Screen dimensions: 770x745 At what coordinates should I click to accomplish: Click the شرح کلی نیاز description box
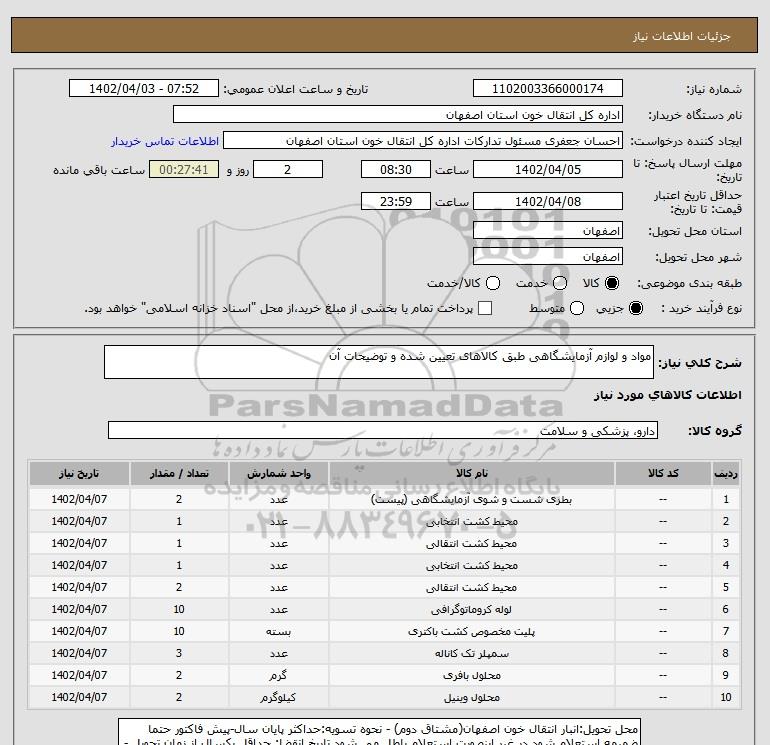click(x=379, y=362)
